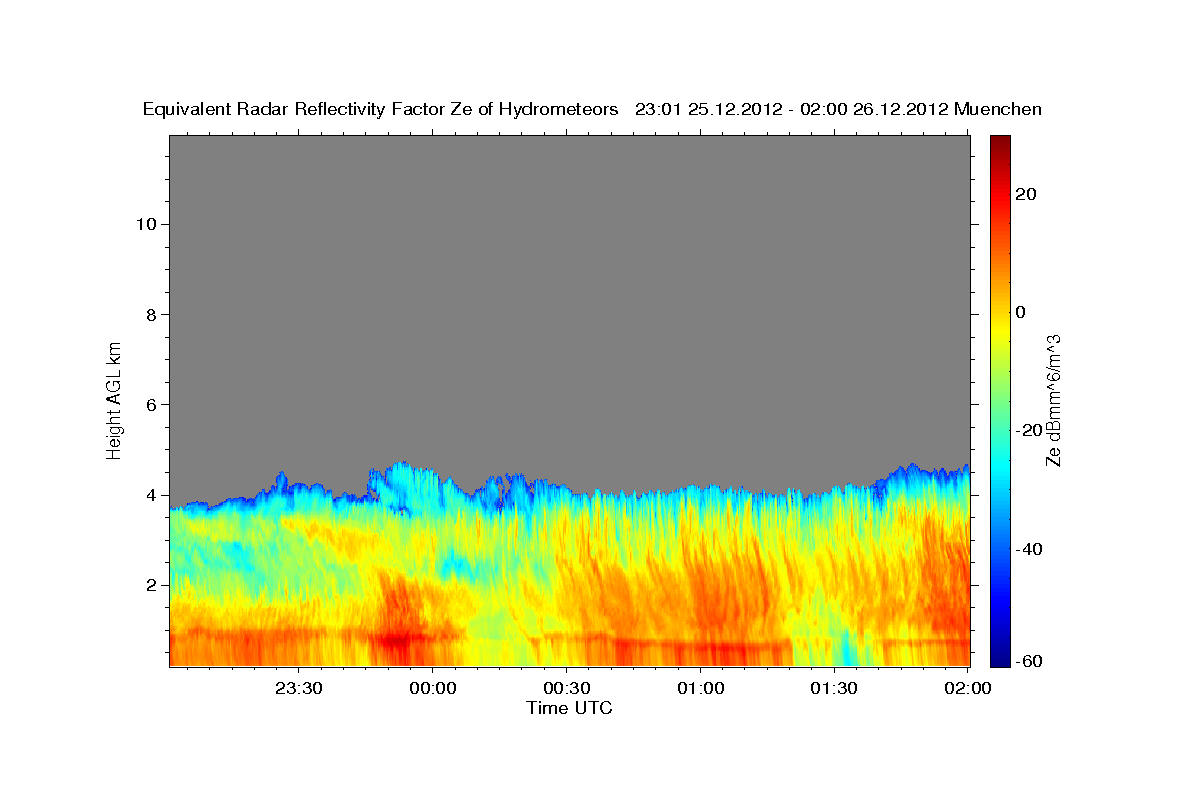Click the height axis label 8
This screenshot has width=1200, height=800.
click(150, 314)
